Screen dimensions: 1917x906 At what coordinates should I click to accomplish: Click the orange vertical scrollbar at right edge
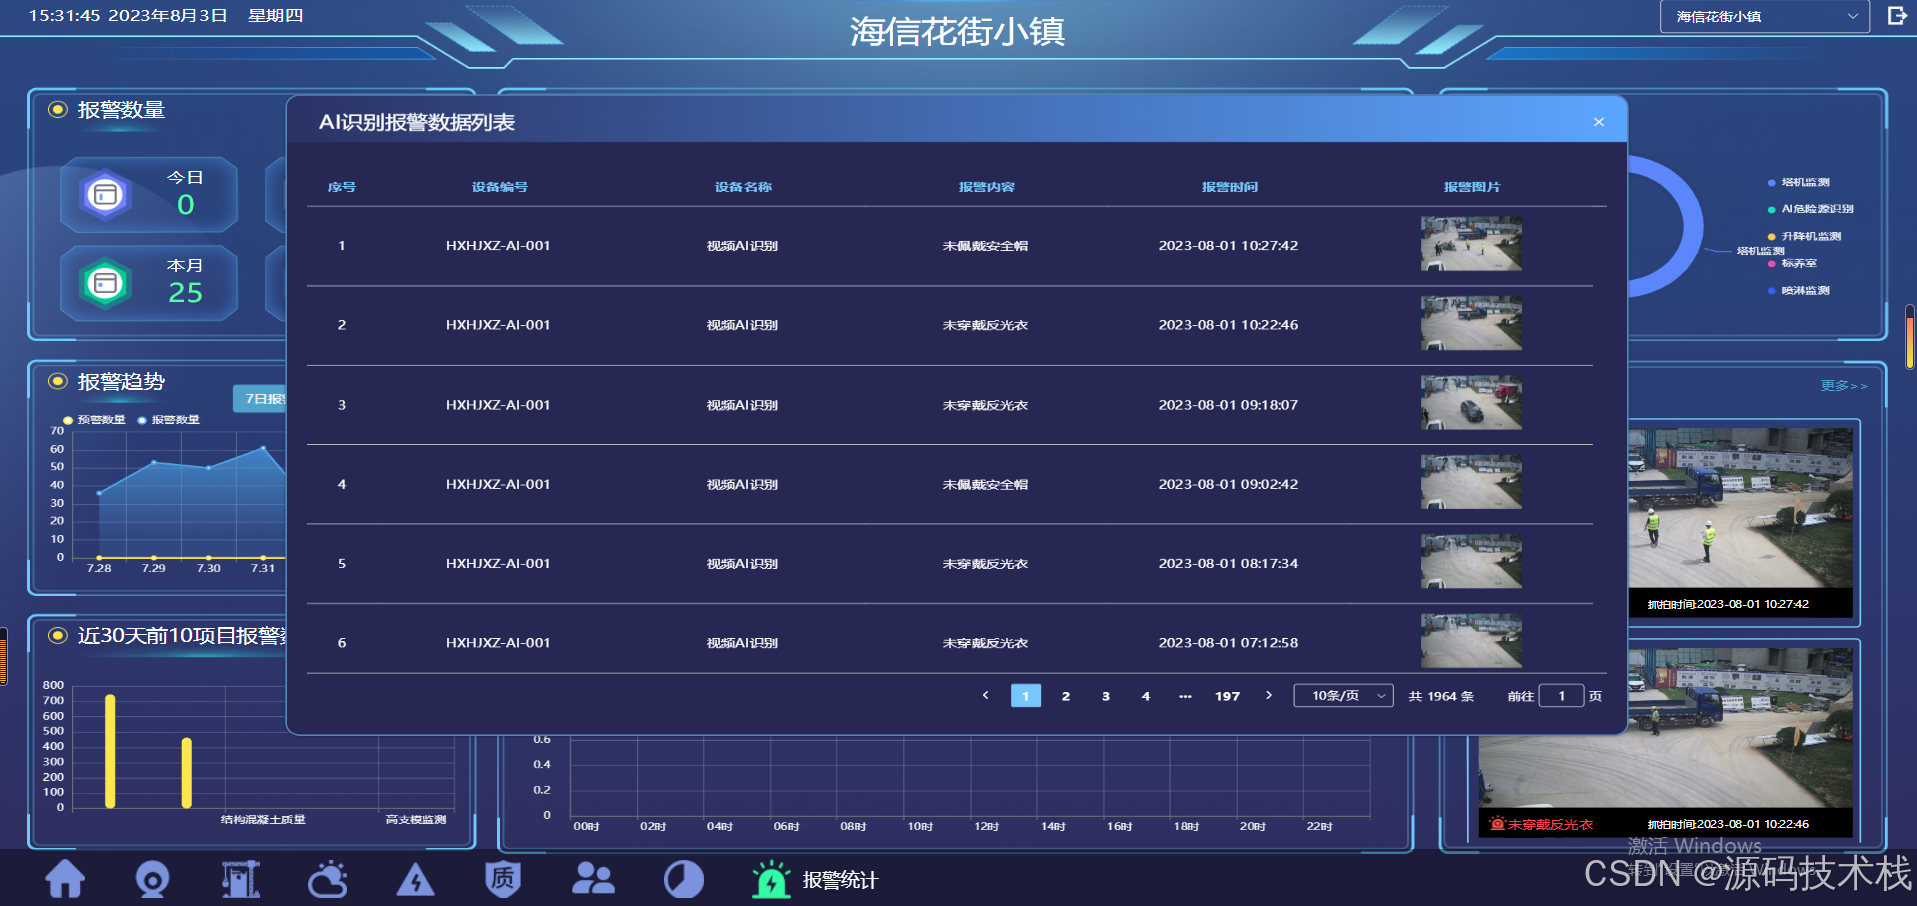click(x=1909, y=338)
